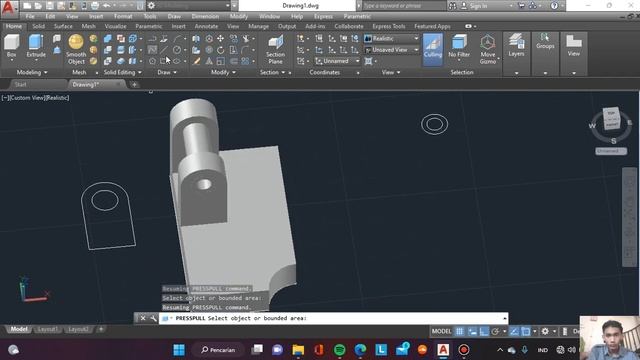Toggle MODEL space button in status bar
Image resolution: width=640 pixels, height=360 pixels.
click(441, 331)
